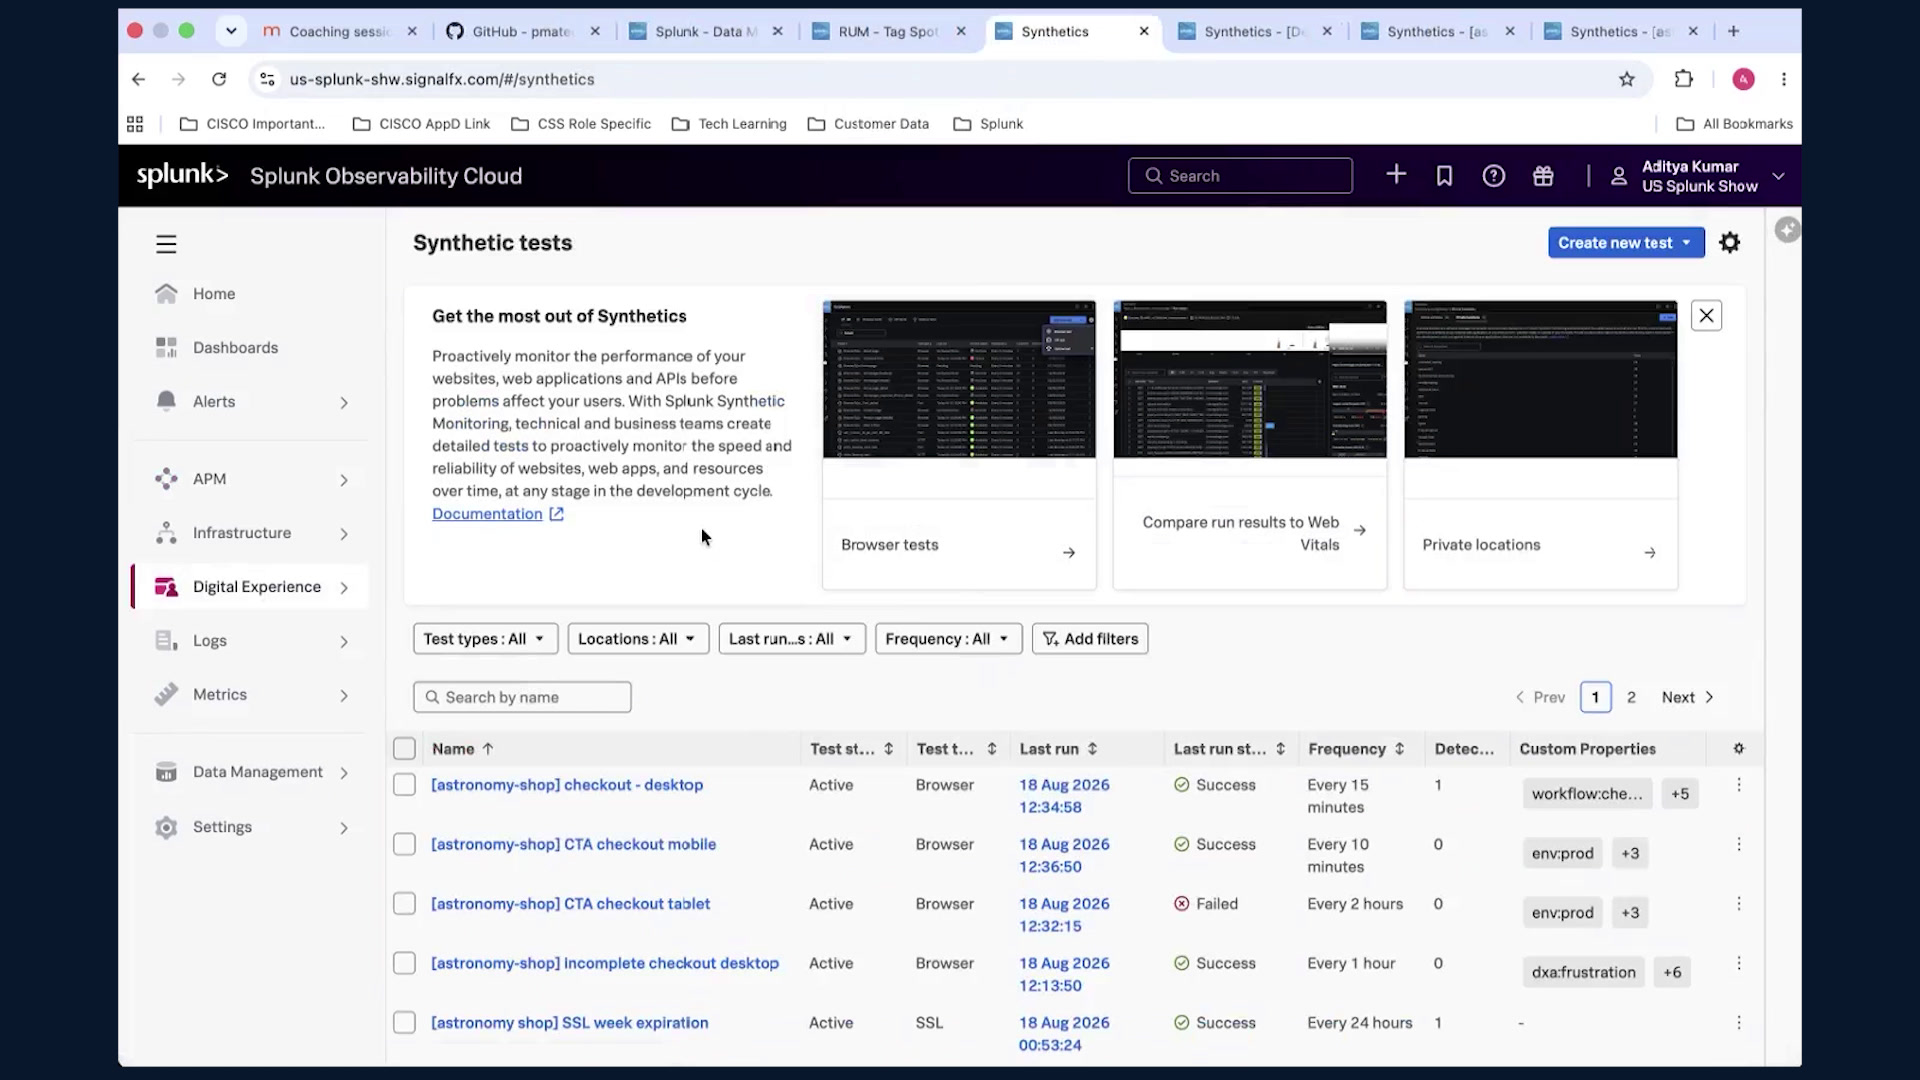Open the help question mark icon
Screen dimensions: 1920x1080
tap(1493, 176)
